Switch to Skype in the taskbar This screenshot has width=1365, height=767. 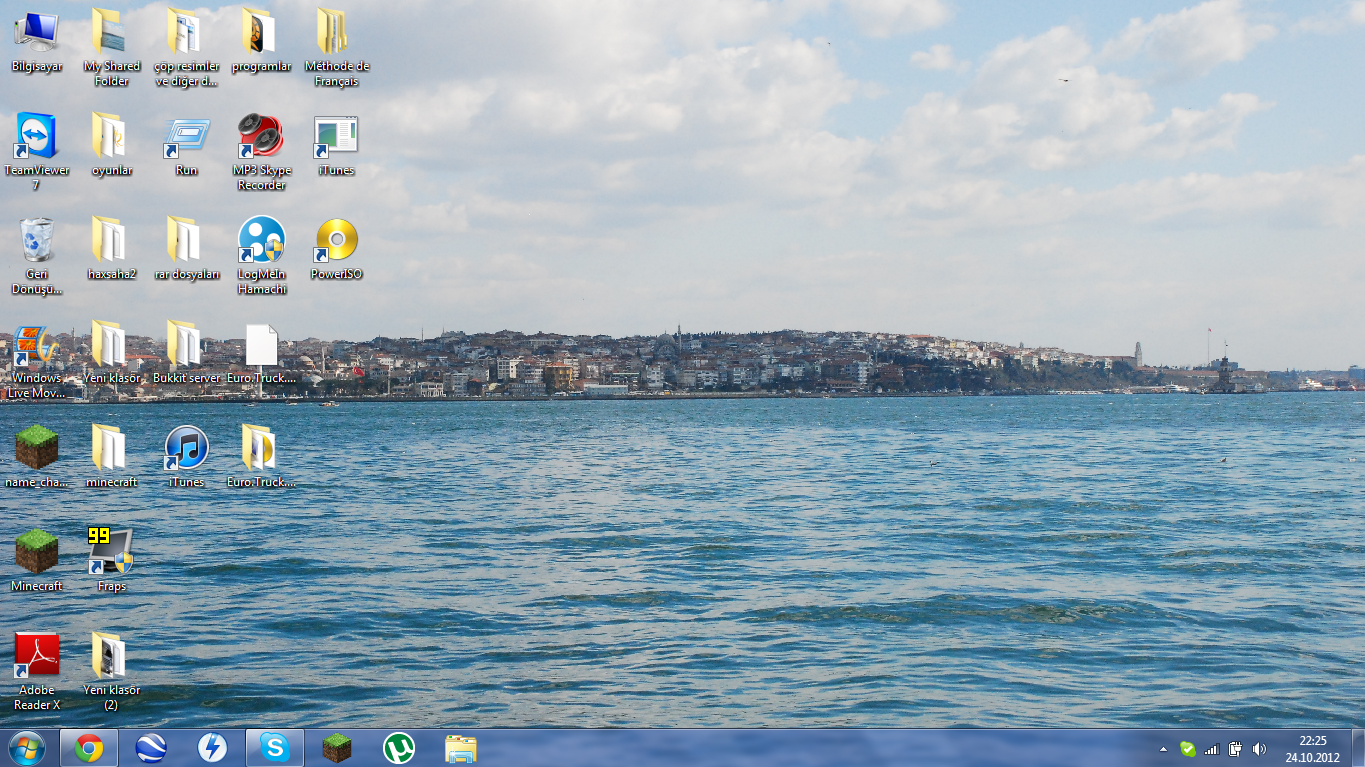coord(275,747)
